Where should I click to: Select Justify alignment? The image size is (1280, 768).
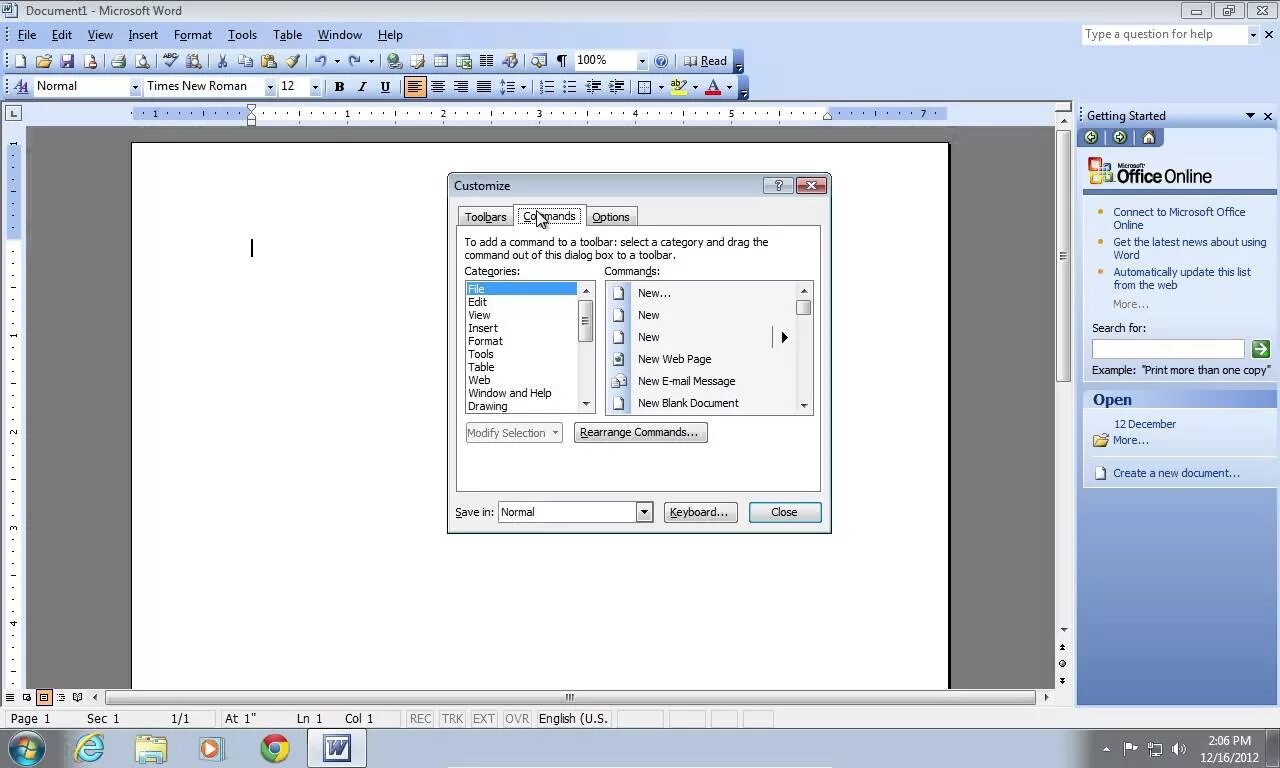(484, 87)
